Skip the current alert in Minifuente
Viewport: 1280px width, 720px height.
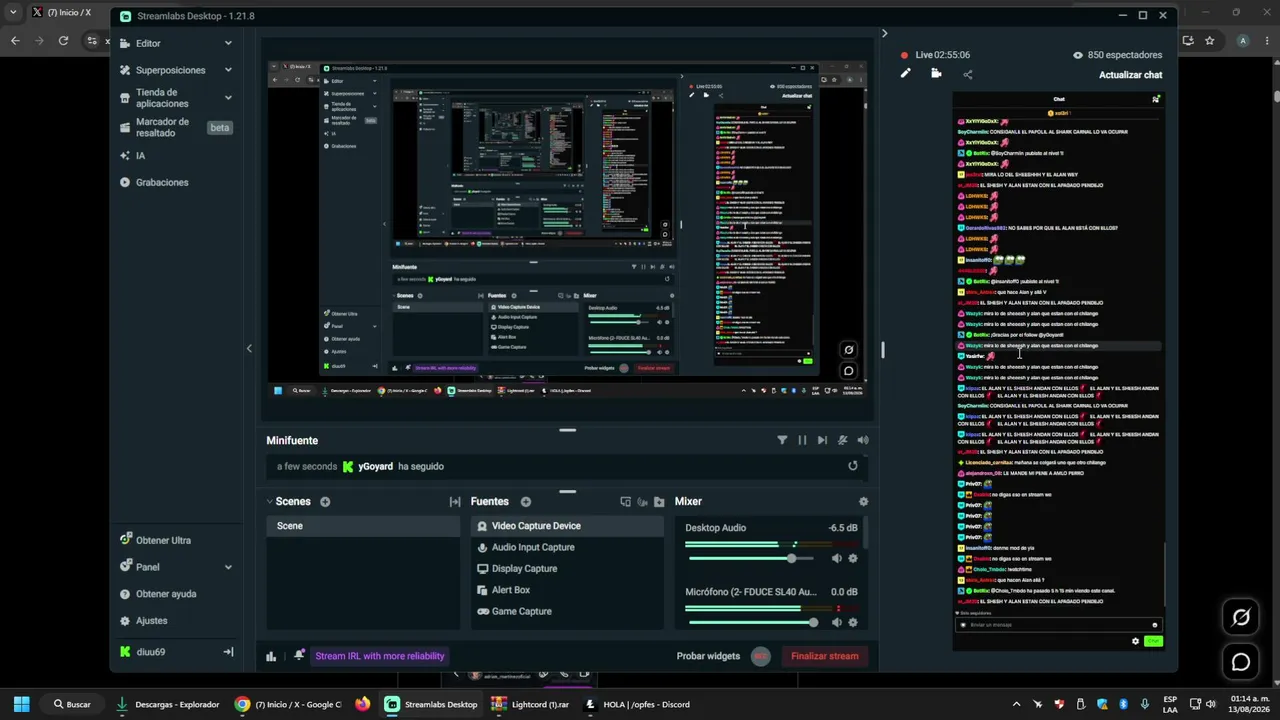pos(822,440)
